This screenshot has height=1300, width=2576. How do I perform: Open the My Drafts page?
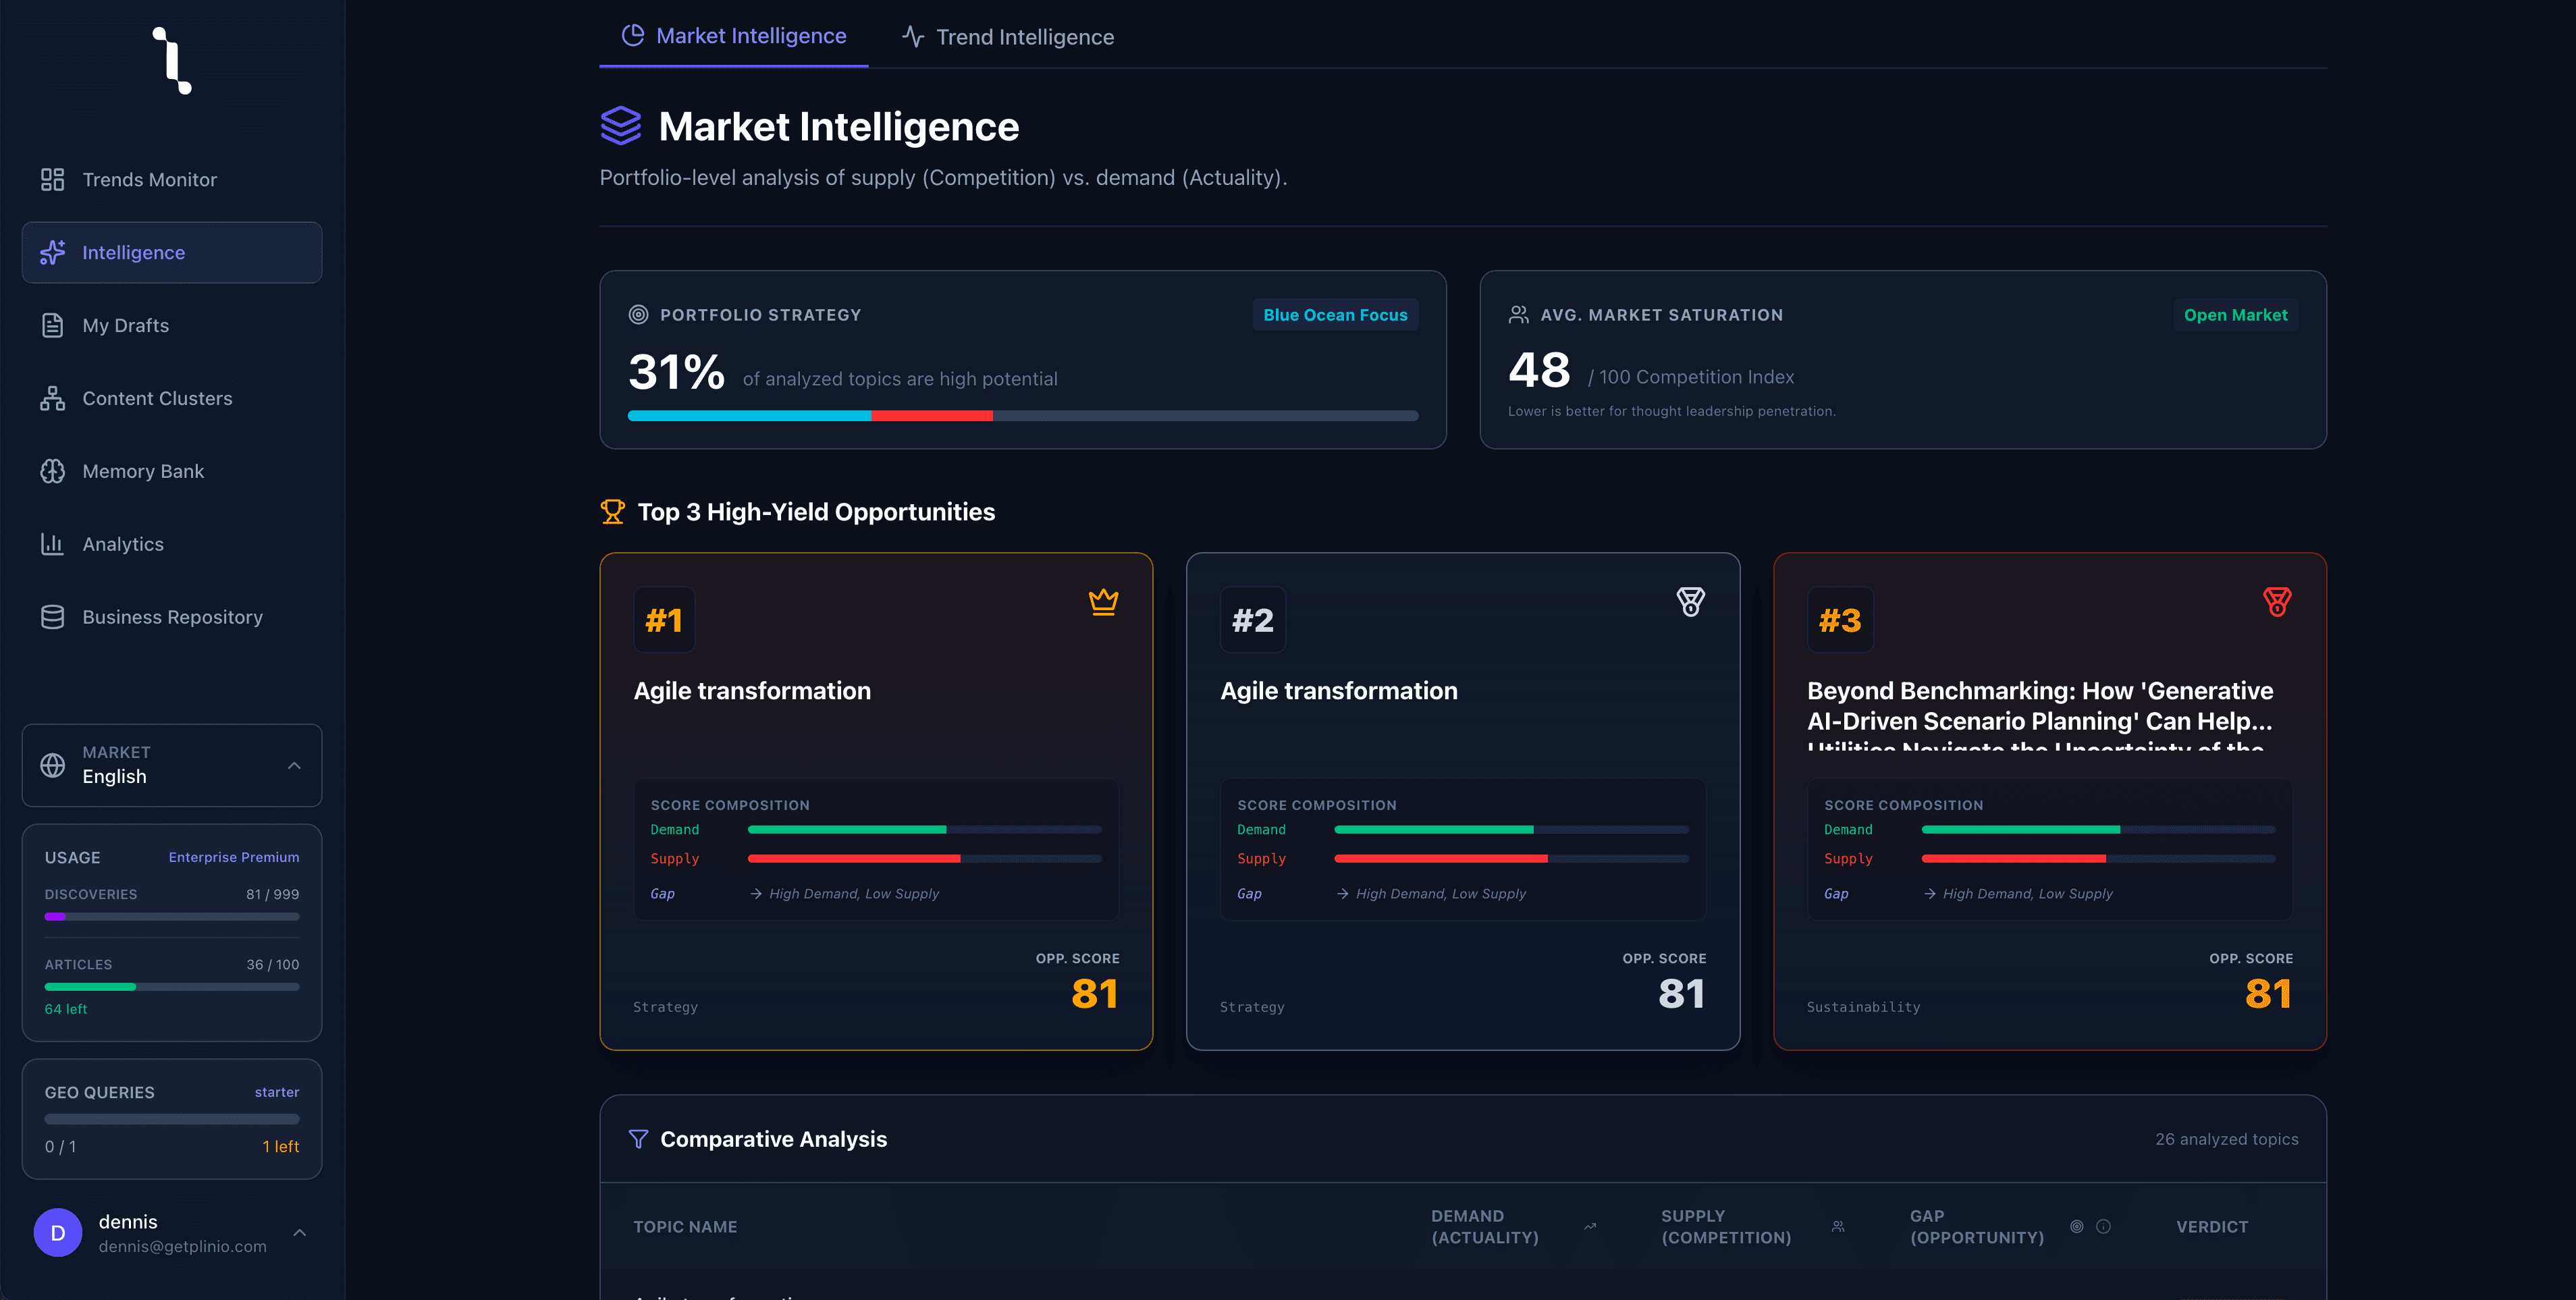tap(125, 326)
